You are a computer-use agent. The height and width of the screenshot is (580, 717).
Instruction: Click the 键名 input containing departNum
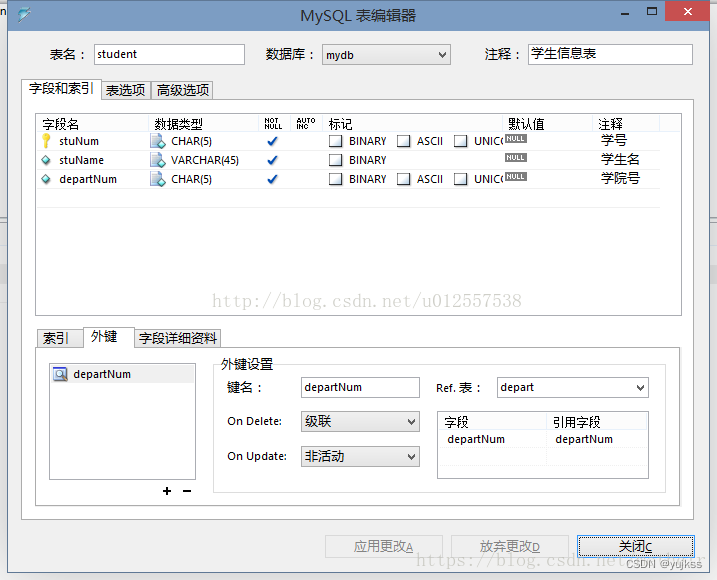[x=360, y=387]
